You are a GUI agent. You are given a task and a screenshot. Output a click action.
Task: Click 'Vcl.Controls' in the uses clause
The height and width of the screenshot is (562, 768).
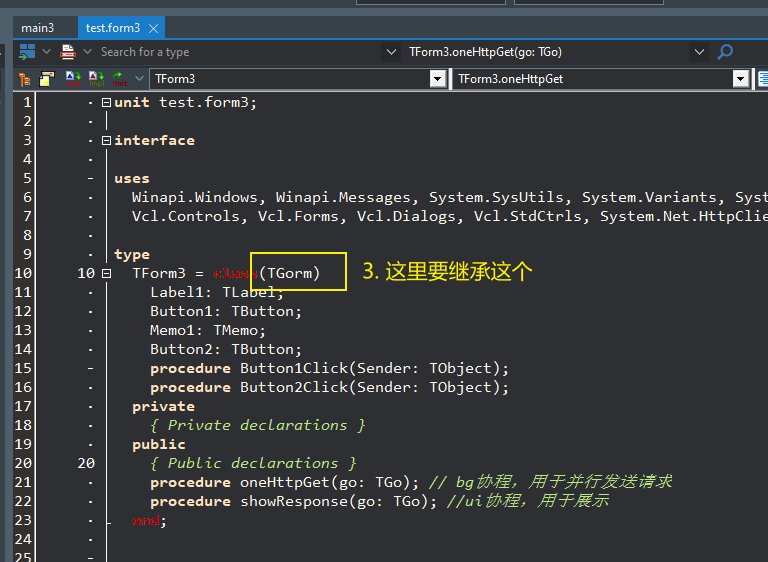click(186, 217)
